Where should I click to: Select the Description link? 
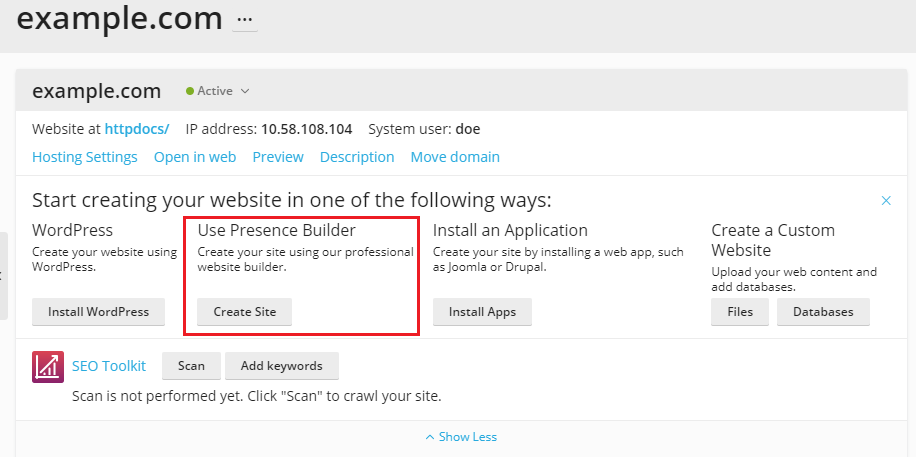coord(357,157)
